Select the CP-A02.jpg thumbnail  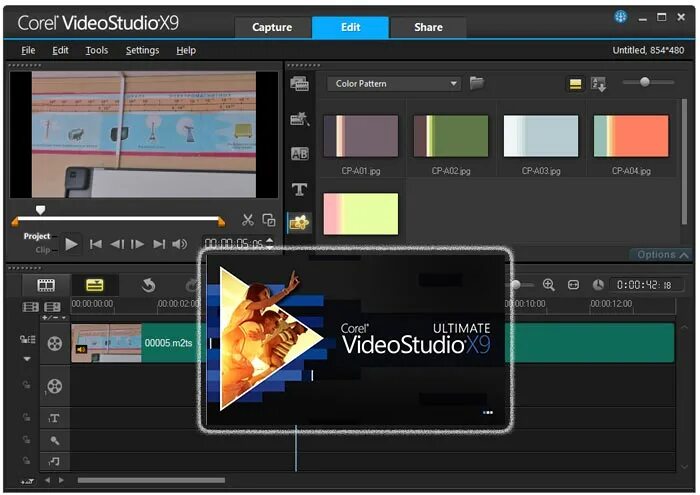click(451, 136)
